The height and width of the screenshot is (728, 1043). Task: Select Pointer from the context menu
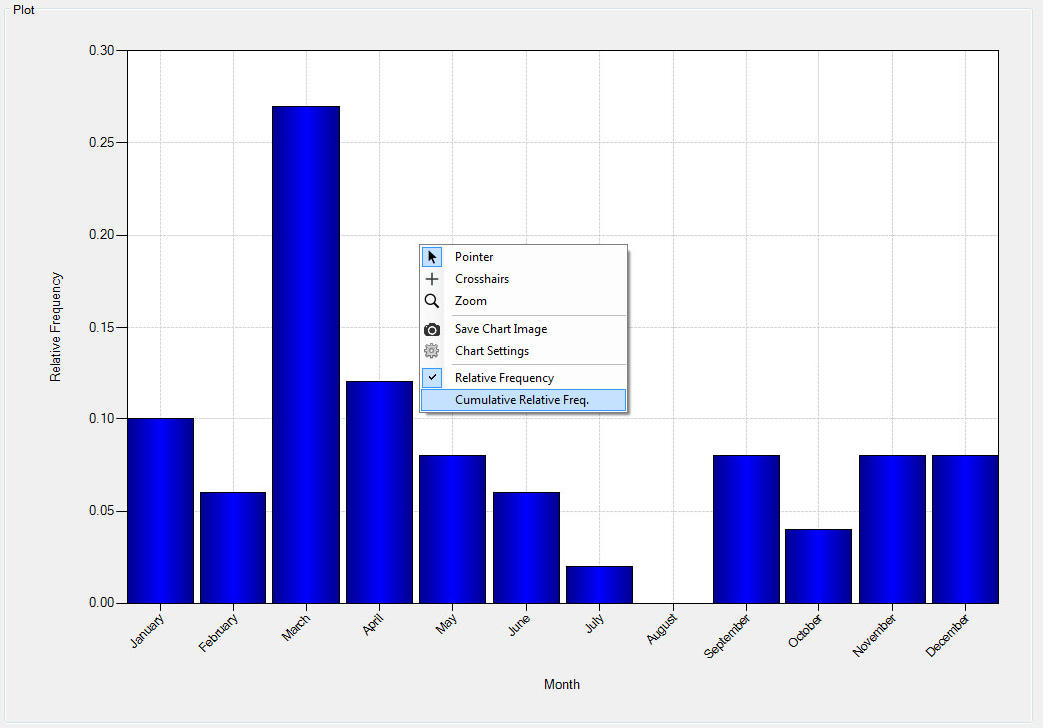coord(474,256)
